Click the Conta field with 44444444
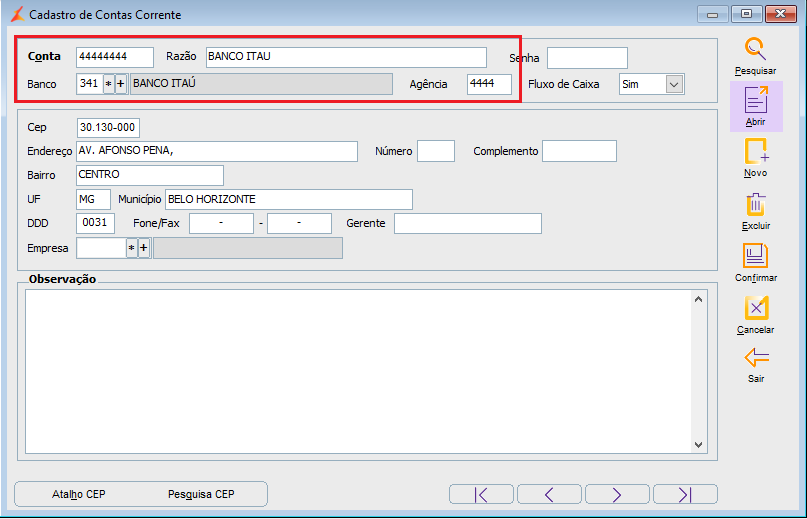Viewport: 807px width, 519px height. [x=115, y=57]
